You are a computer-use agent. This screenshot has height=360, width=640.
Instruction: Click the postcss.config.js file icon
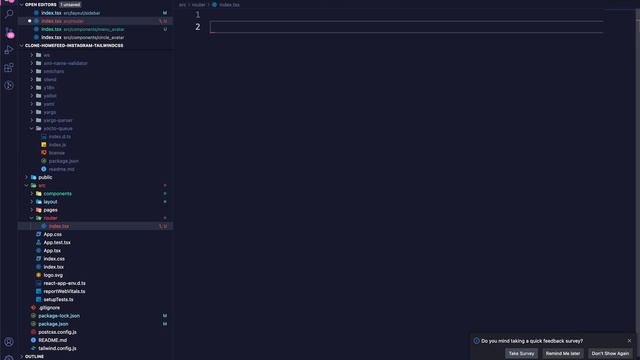[33, 332]
